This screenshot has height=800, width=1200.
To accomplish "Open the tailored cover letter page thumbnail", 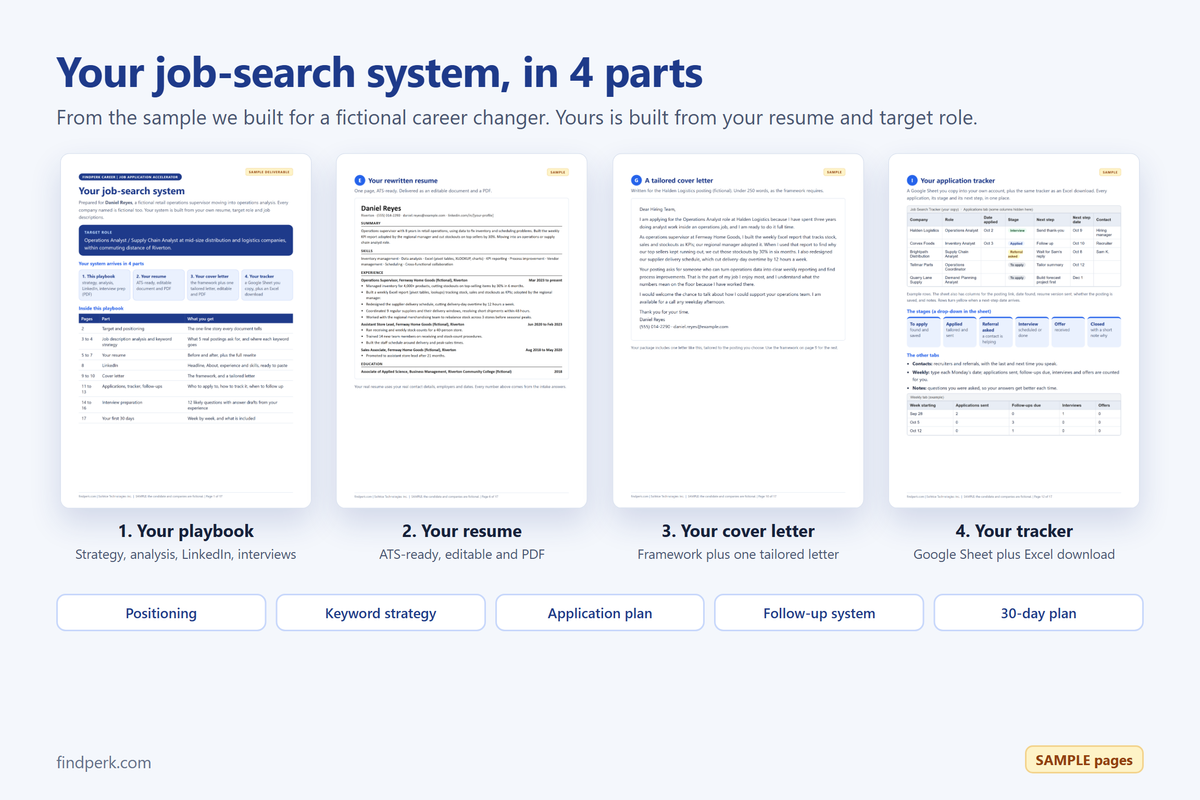I will tap(738, 331).
